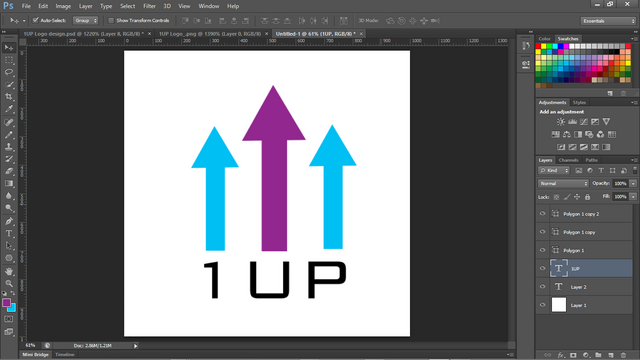The width and height of the screenshot is (640, 360).
Task: Add a Brightness/Contrast adjustment
Action: coord(561,122)
